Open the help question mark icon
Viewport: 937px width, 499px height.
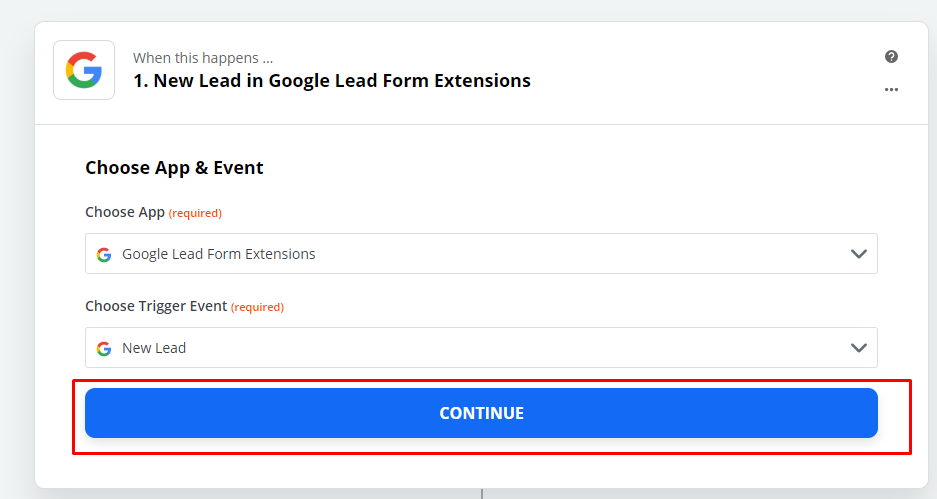[891, 56]
